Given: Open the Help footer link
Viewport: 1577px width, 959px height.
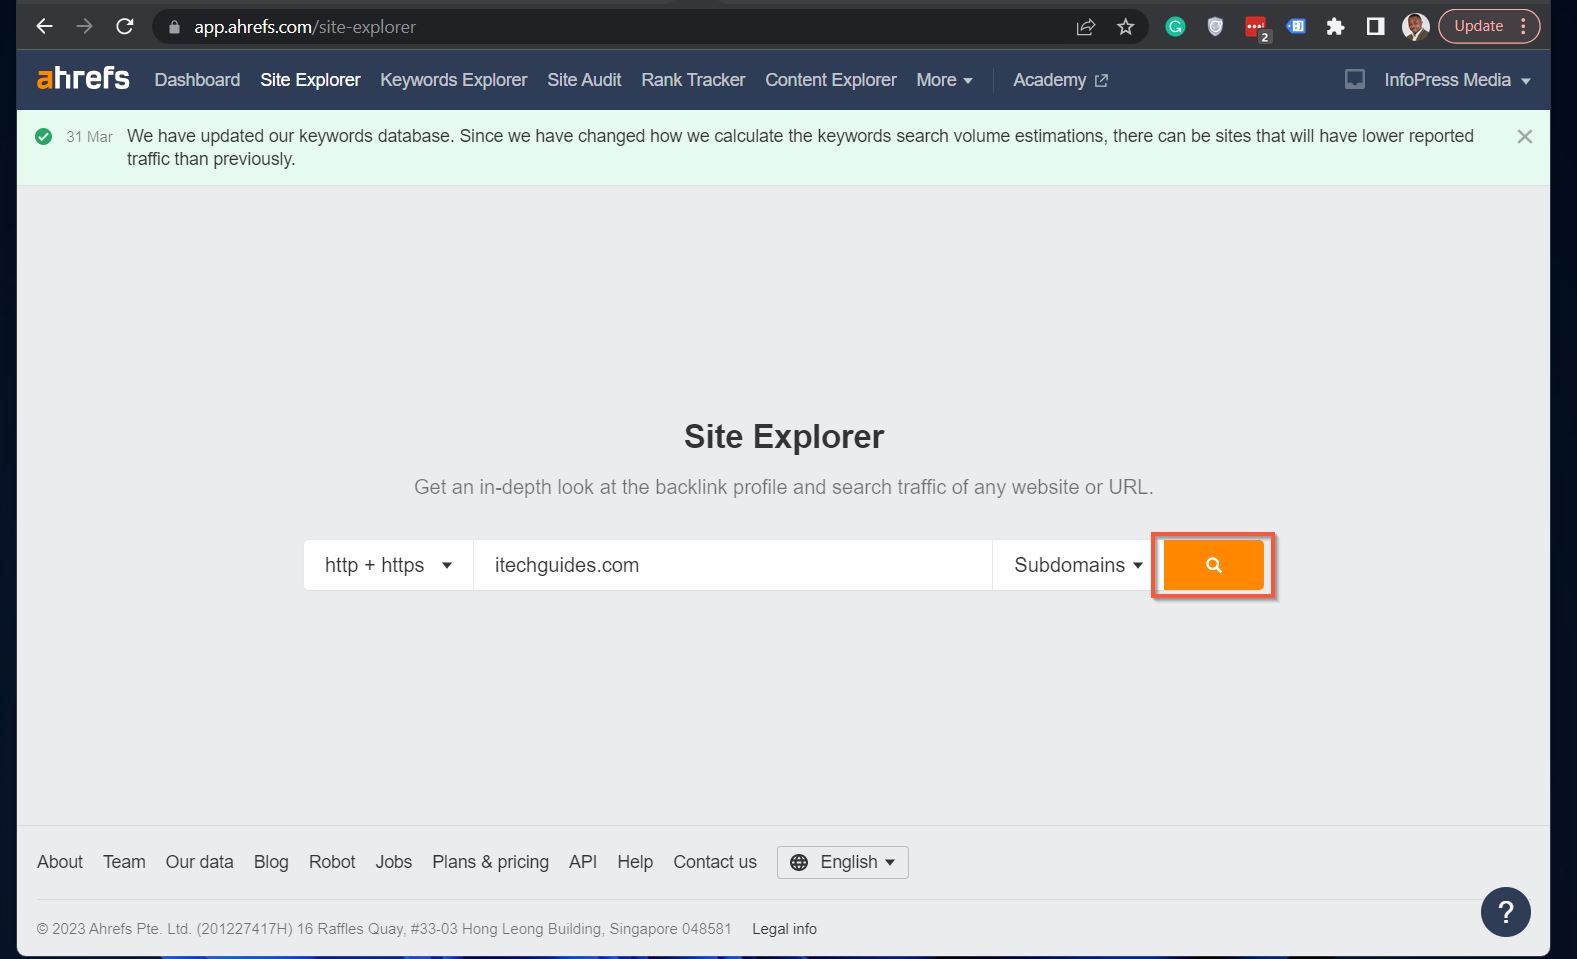Looking at the screenshot, I should point(635,862).
